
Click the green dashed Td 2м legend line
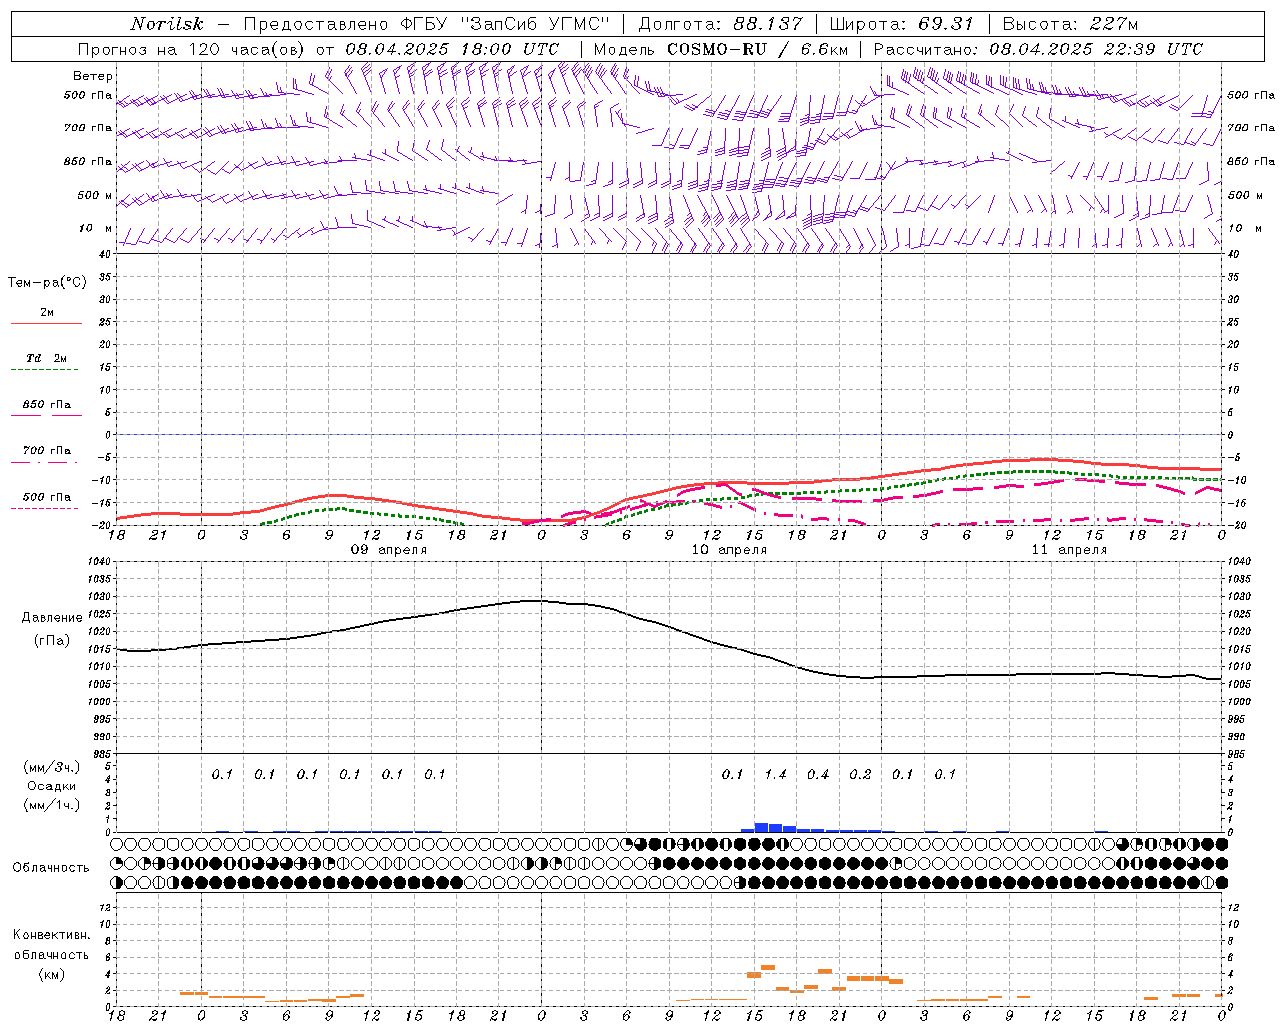[x=44, y=370]
